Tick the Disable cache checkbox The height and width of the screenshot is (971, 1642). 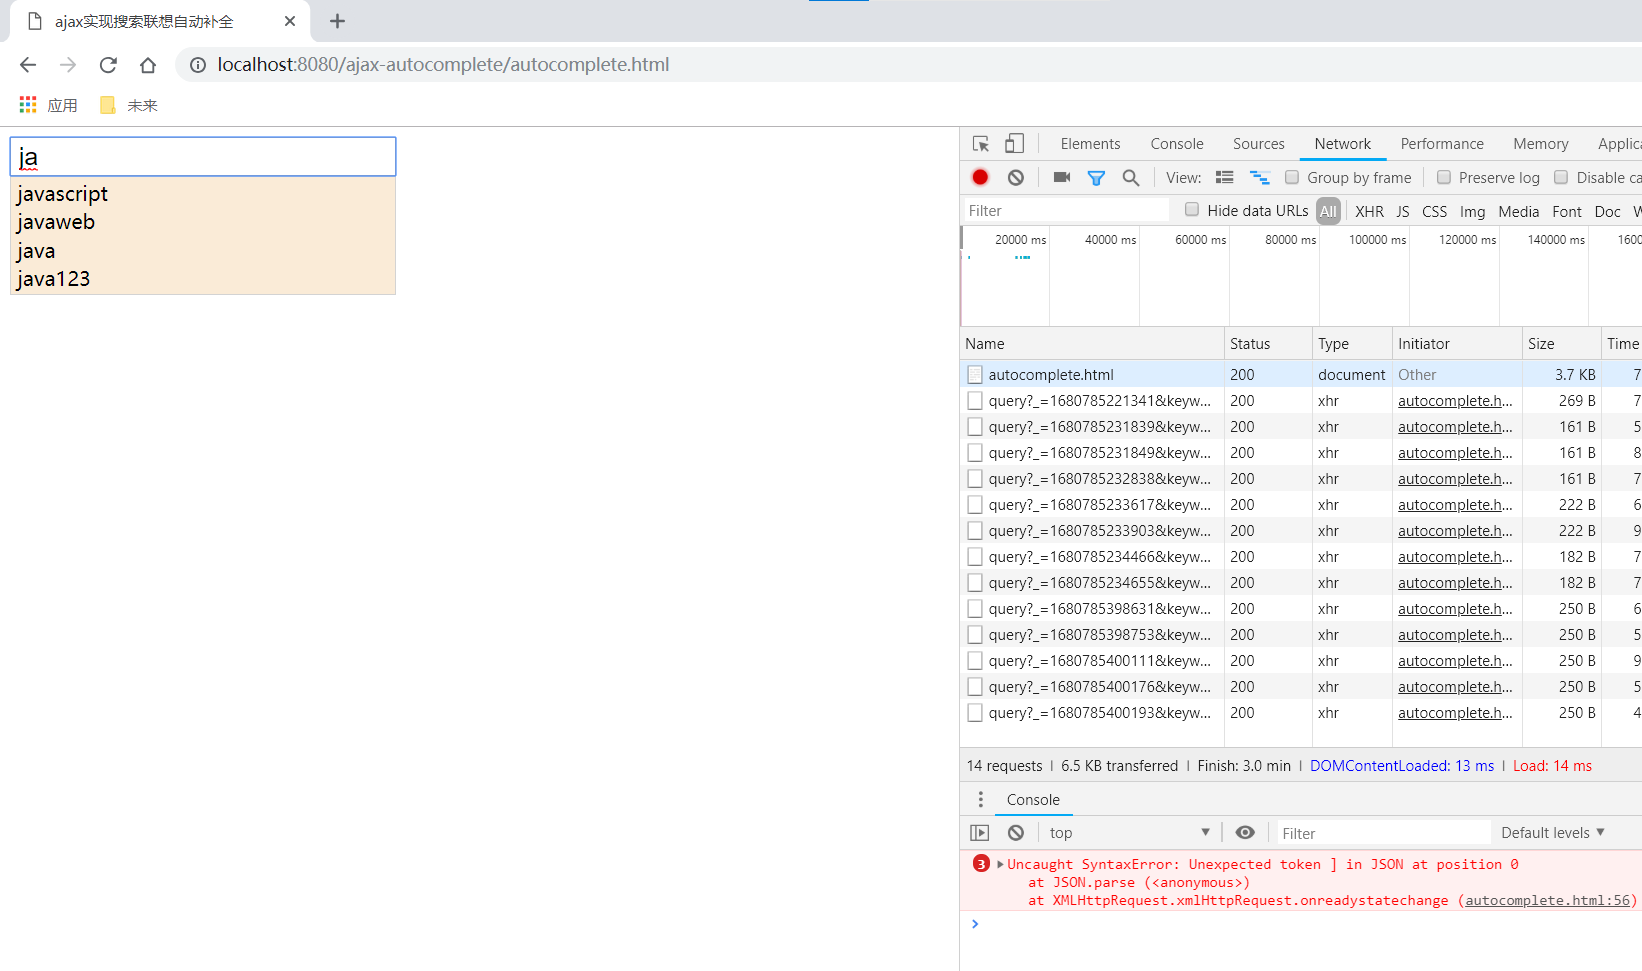(1561, 177)
